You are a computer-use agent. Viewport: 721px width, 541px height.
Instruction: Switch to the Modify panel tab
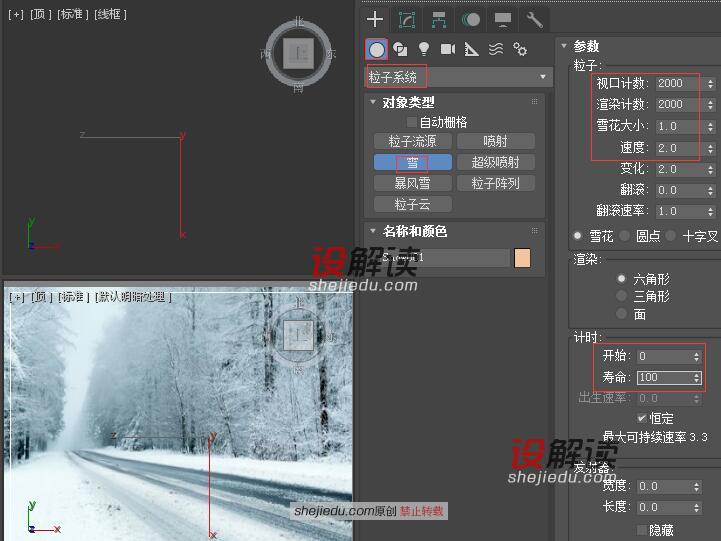[x=406, y=20]
